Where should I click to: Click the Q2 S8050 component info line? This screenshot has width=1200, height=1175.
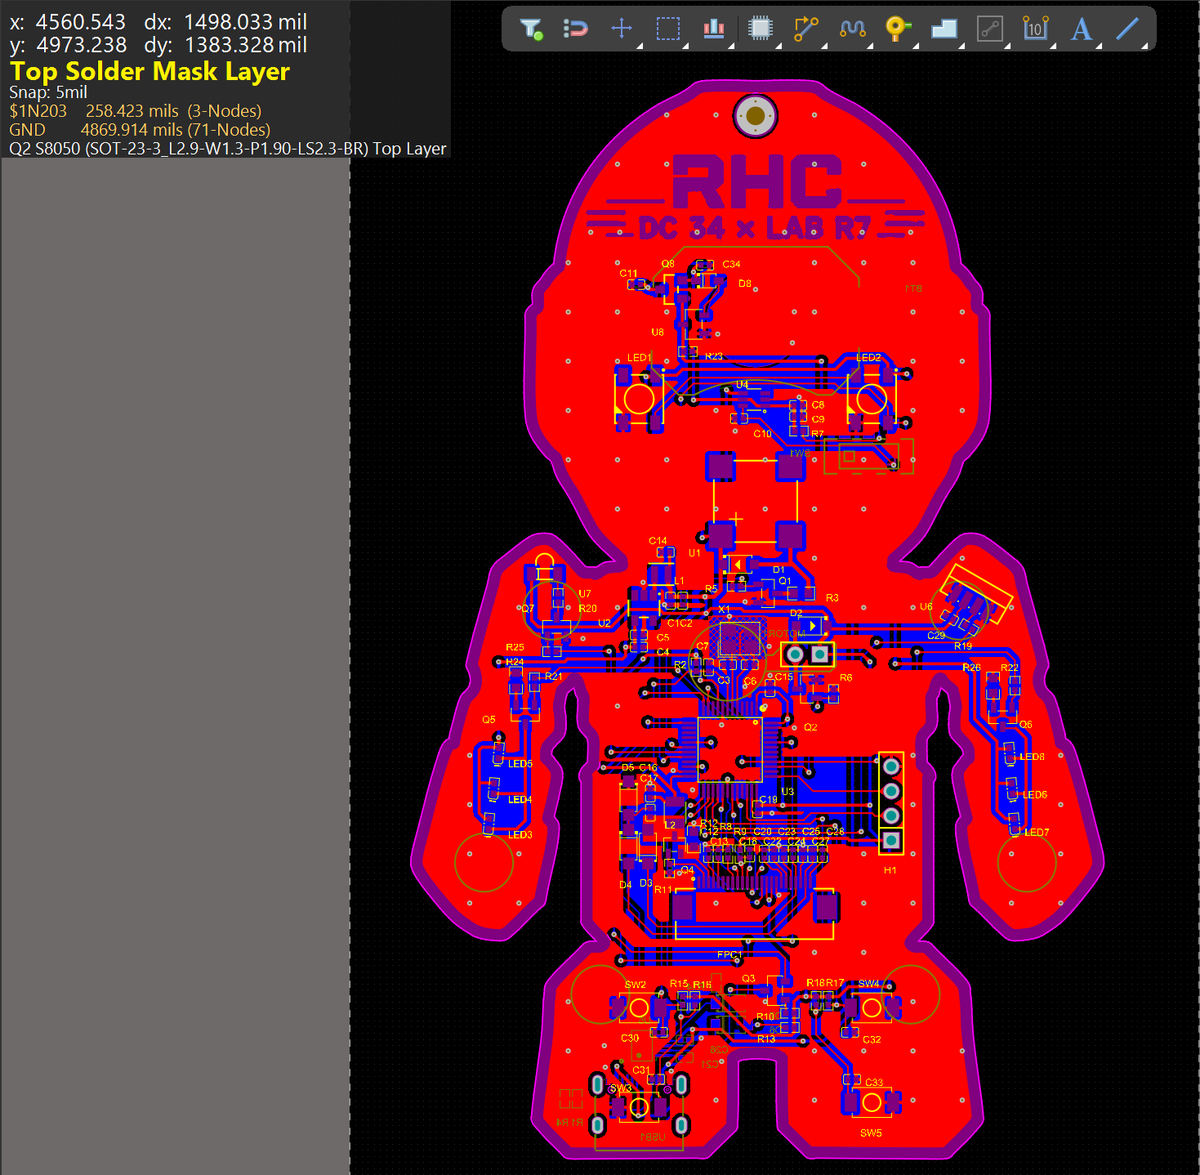click(228, 148)
